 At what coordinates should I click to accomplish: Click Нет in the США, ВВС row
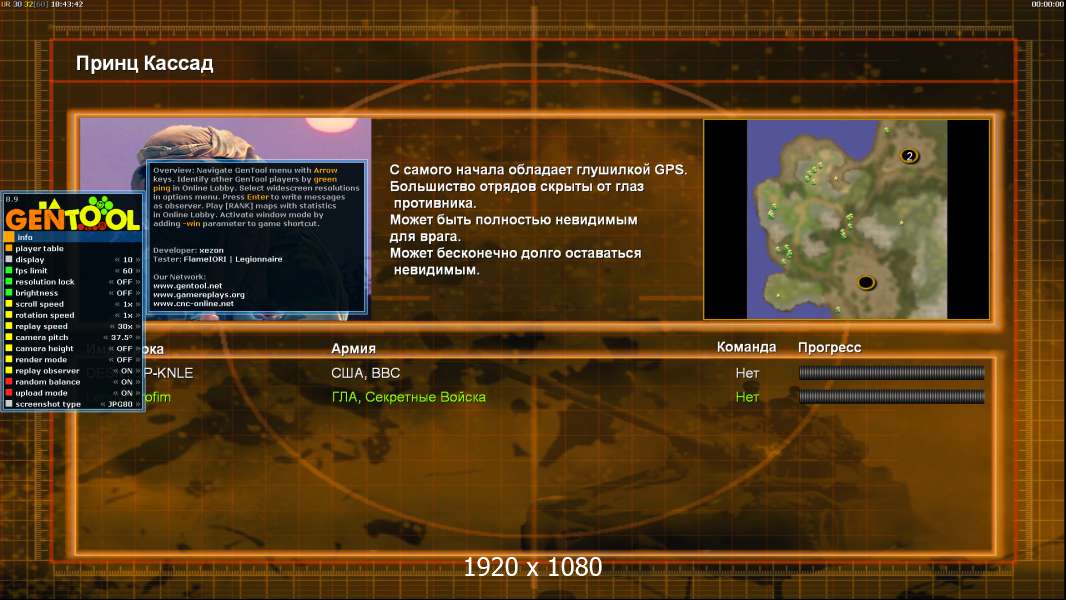tap(746, 373)
